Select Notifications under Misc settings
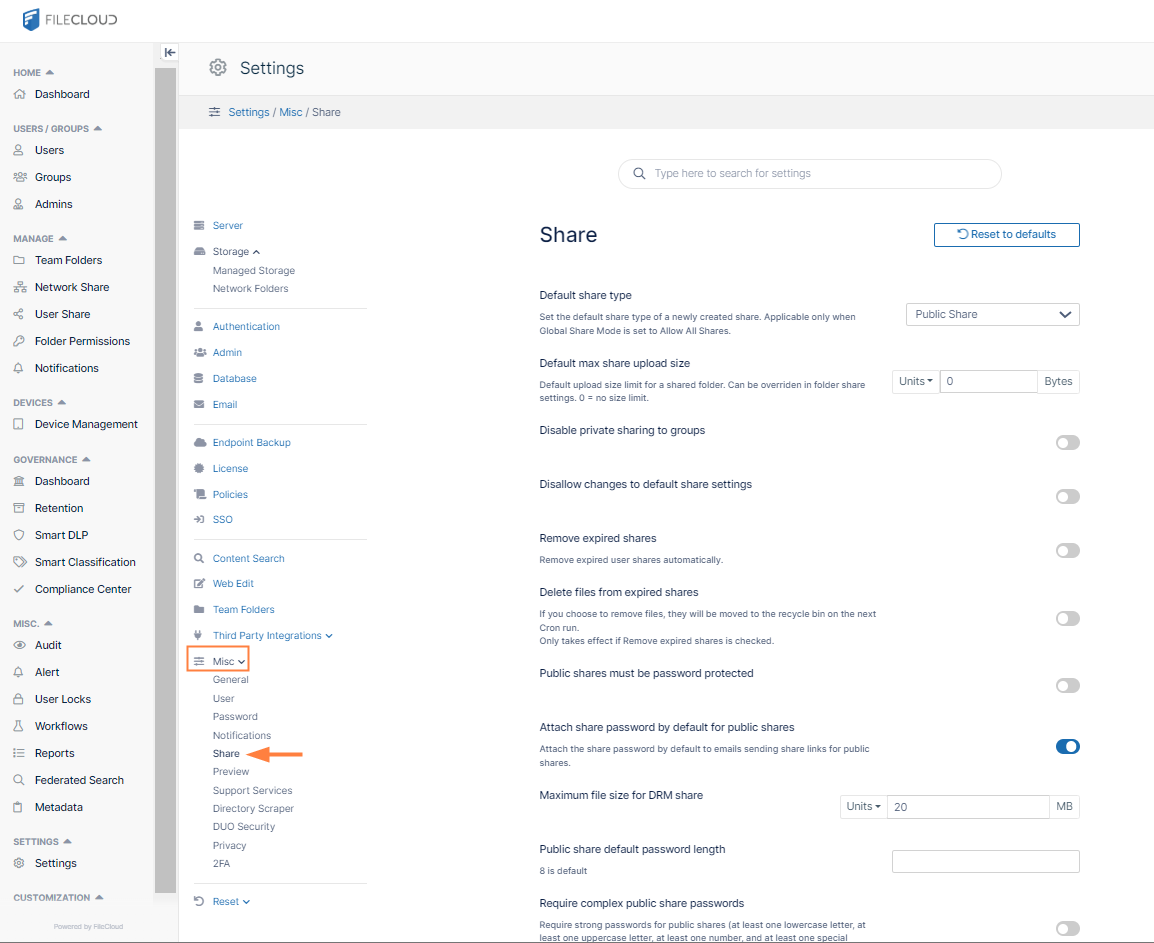The height and width of the screenshot is (943, 1154). pyautogui.click(x=242, y=735)
